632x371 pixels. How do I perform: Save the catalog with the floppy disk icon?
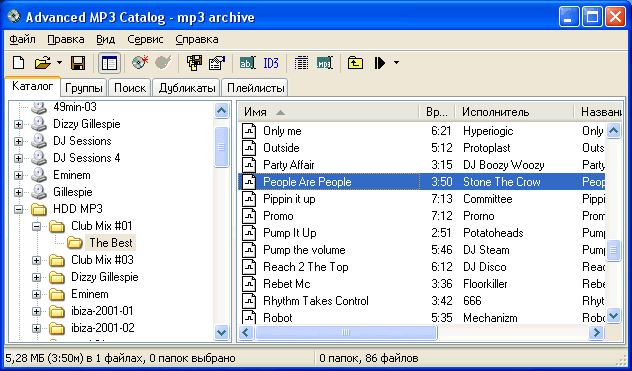(x=78, y=63)
